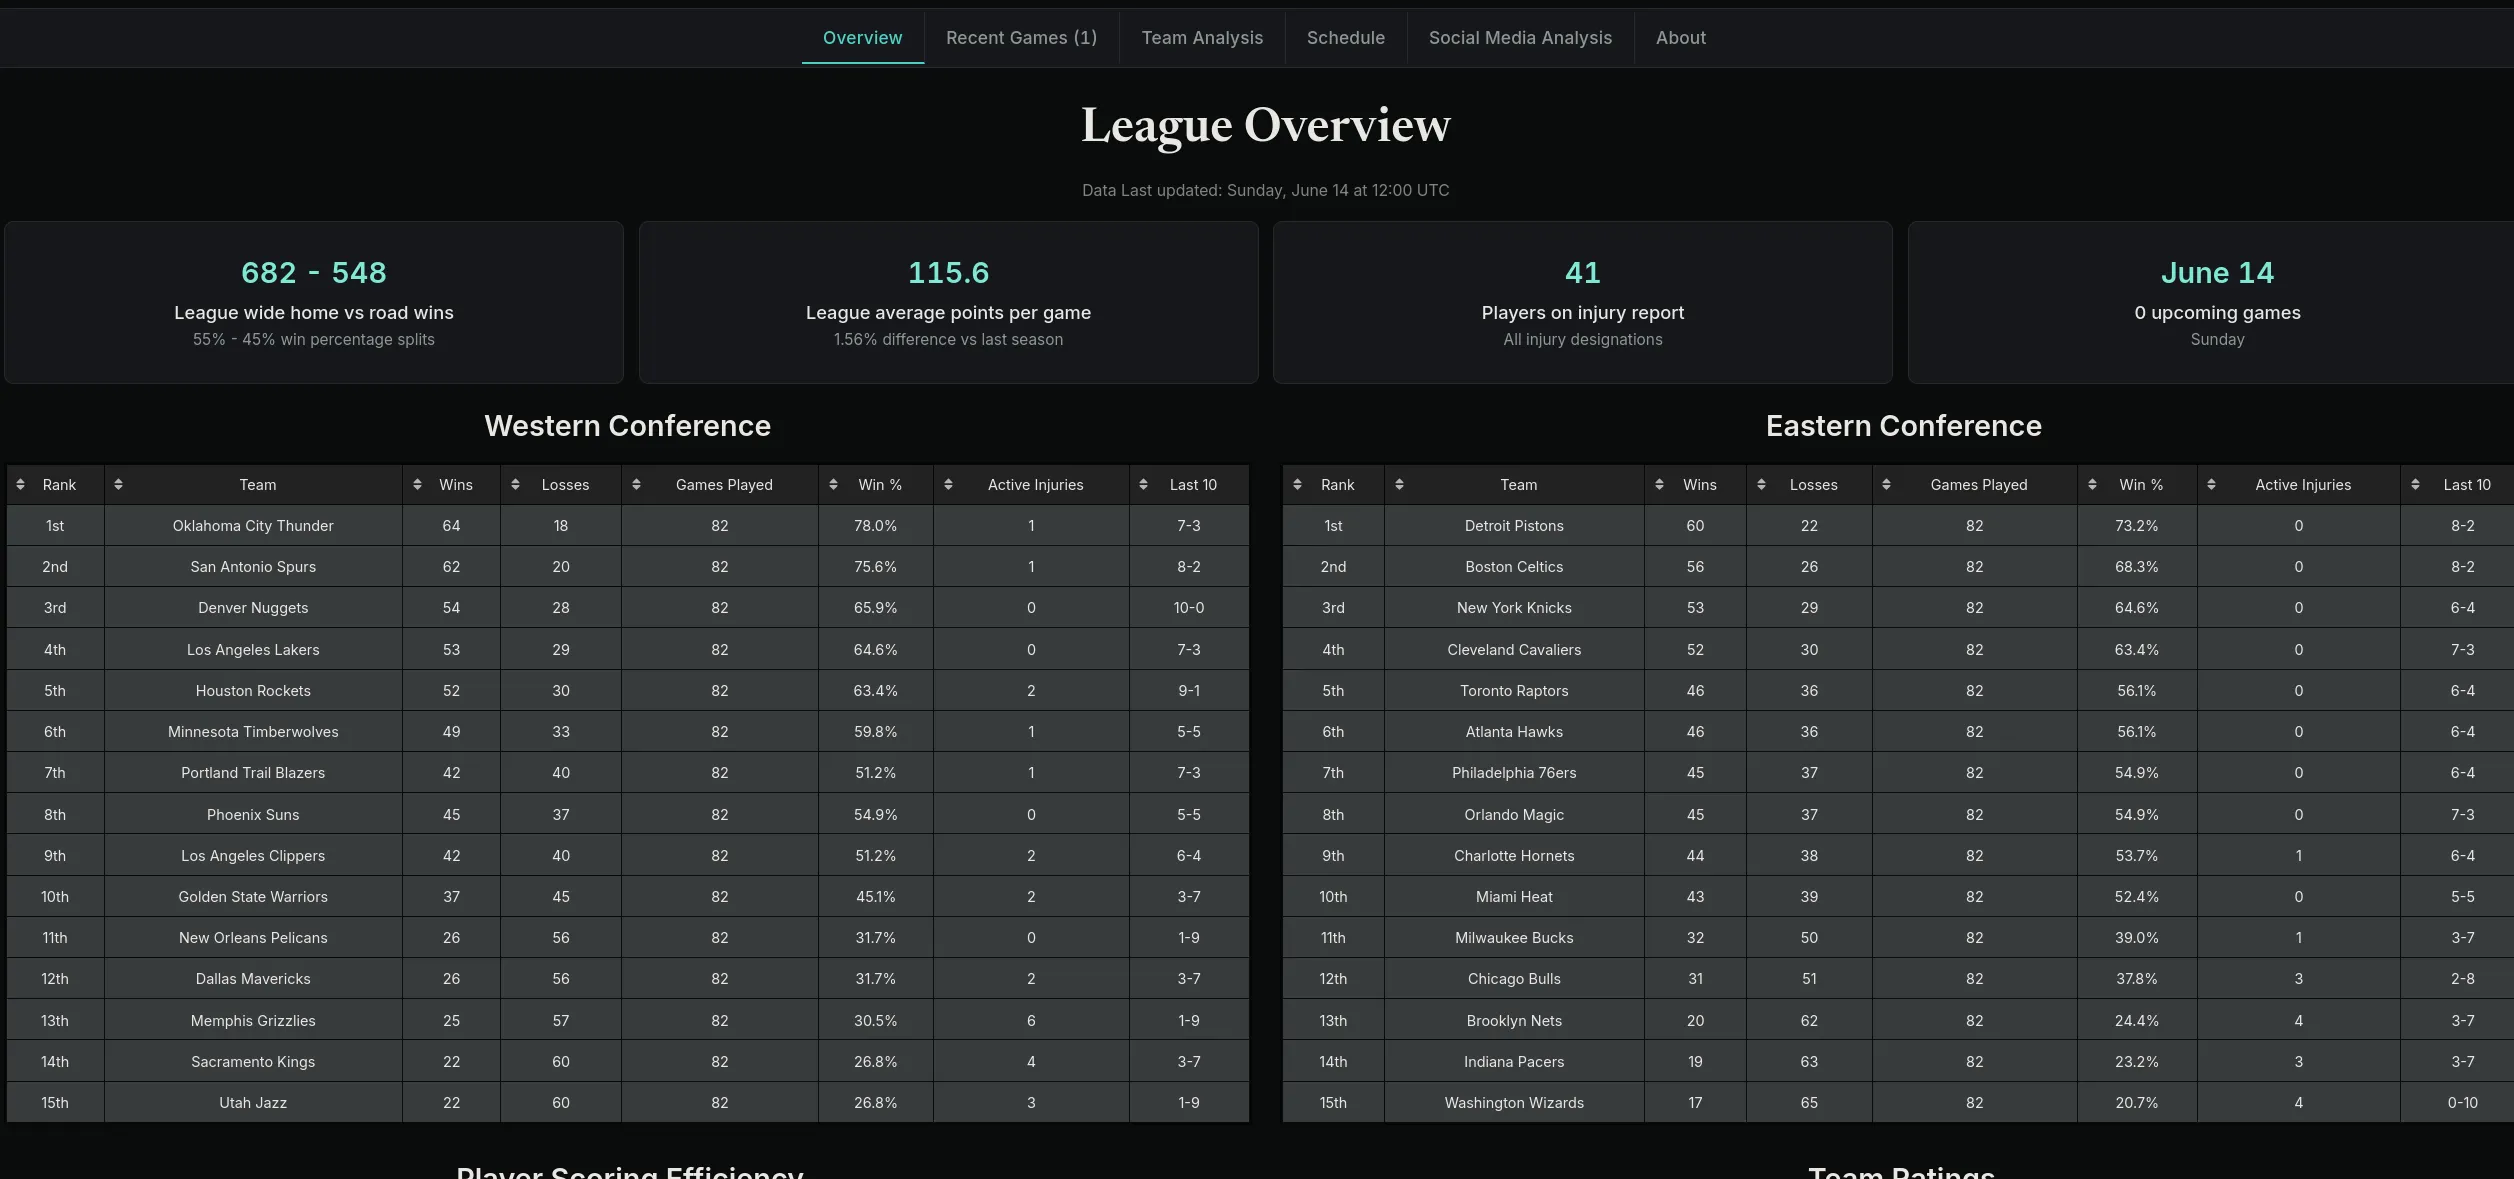This screenshot has width=2514, height=1179.
Task: Sort Western Conference by Wins arrows
Action: click(417, 485)
